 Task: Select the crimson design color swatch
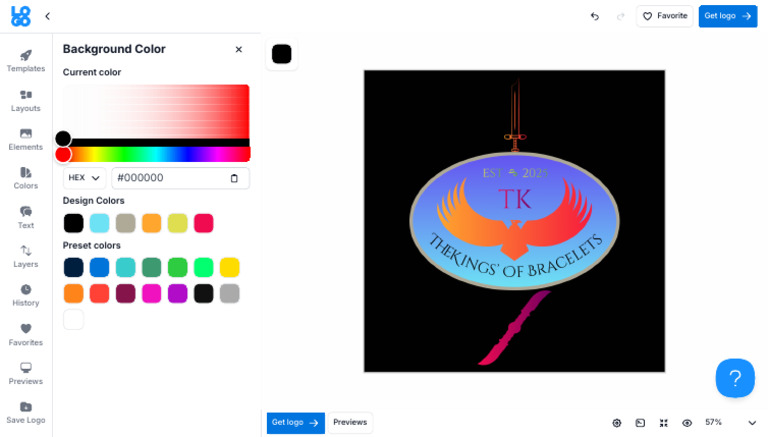(203, 223)
